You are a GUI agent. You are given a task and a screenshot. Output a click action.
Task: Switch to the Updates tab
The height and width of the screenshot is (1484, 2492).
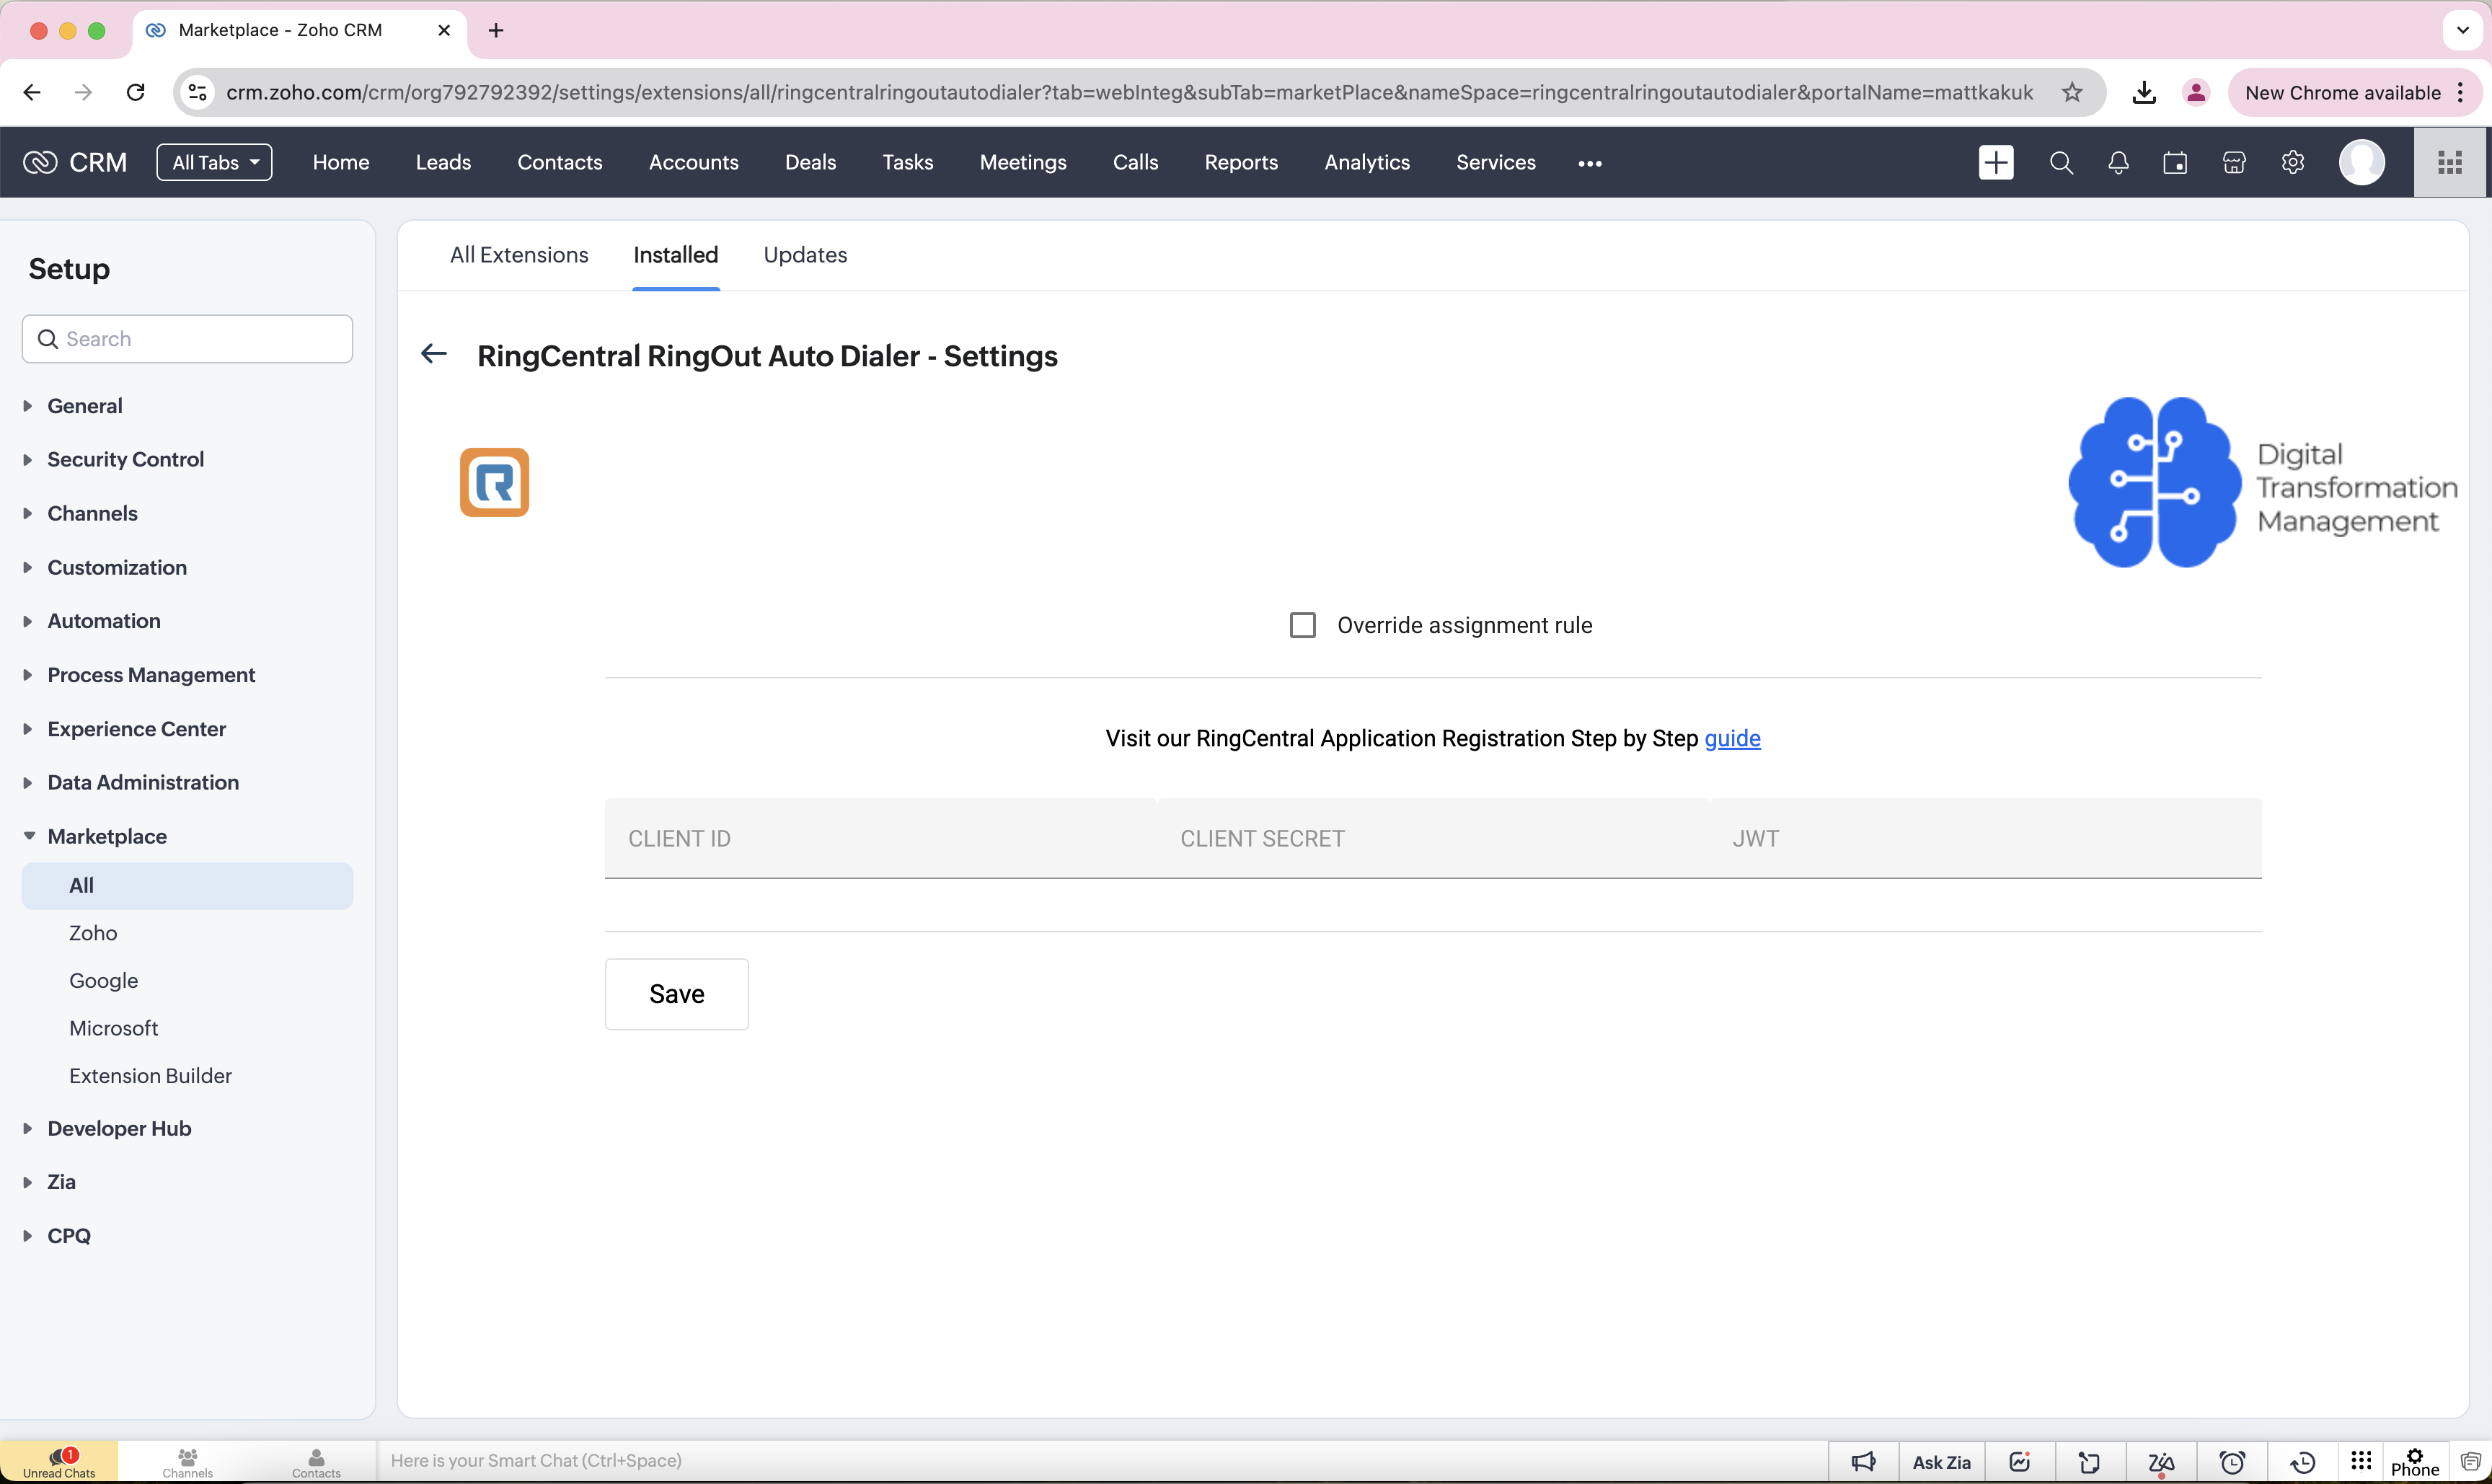pos(805,254)
